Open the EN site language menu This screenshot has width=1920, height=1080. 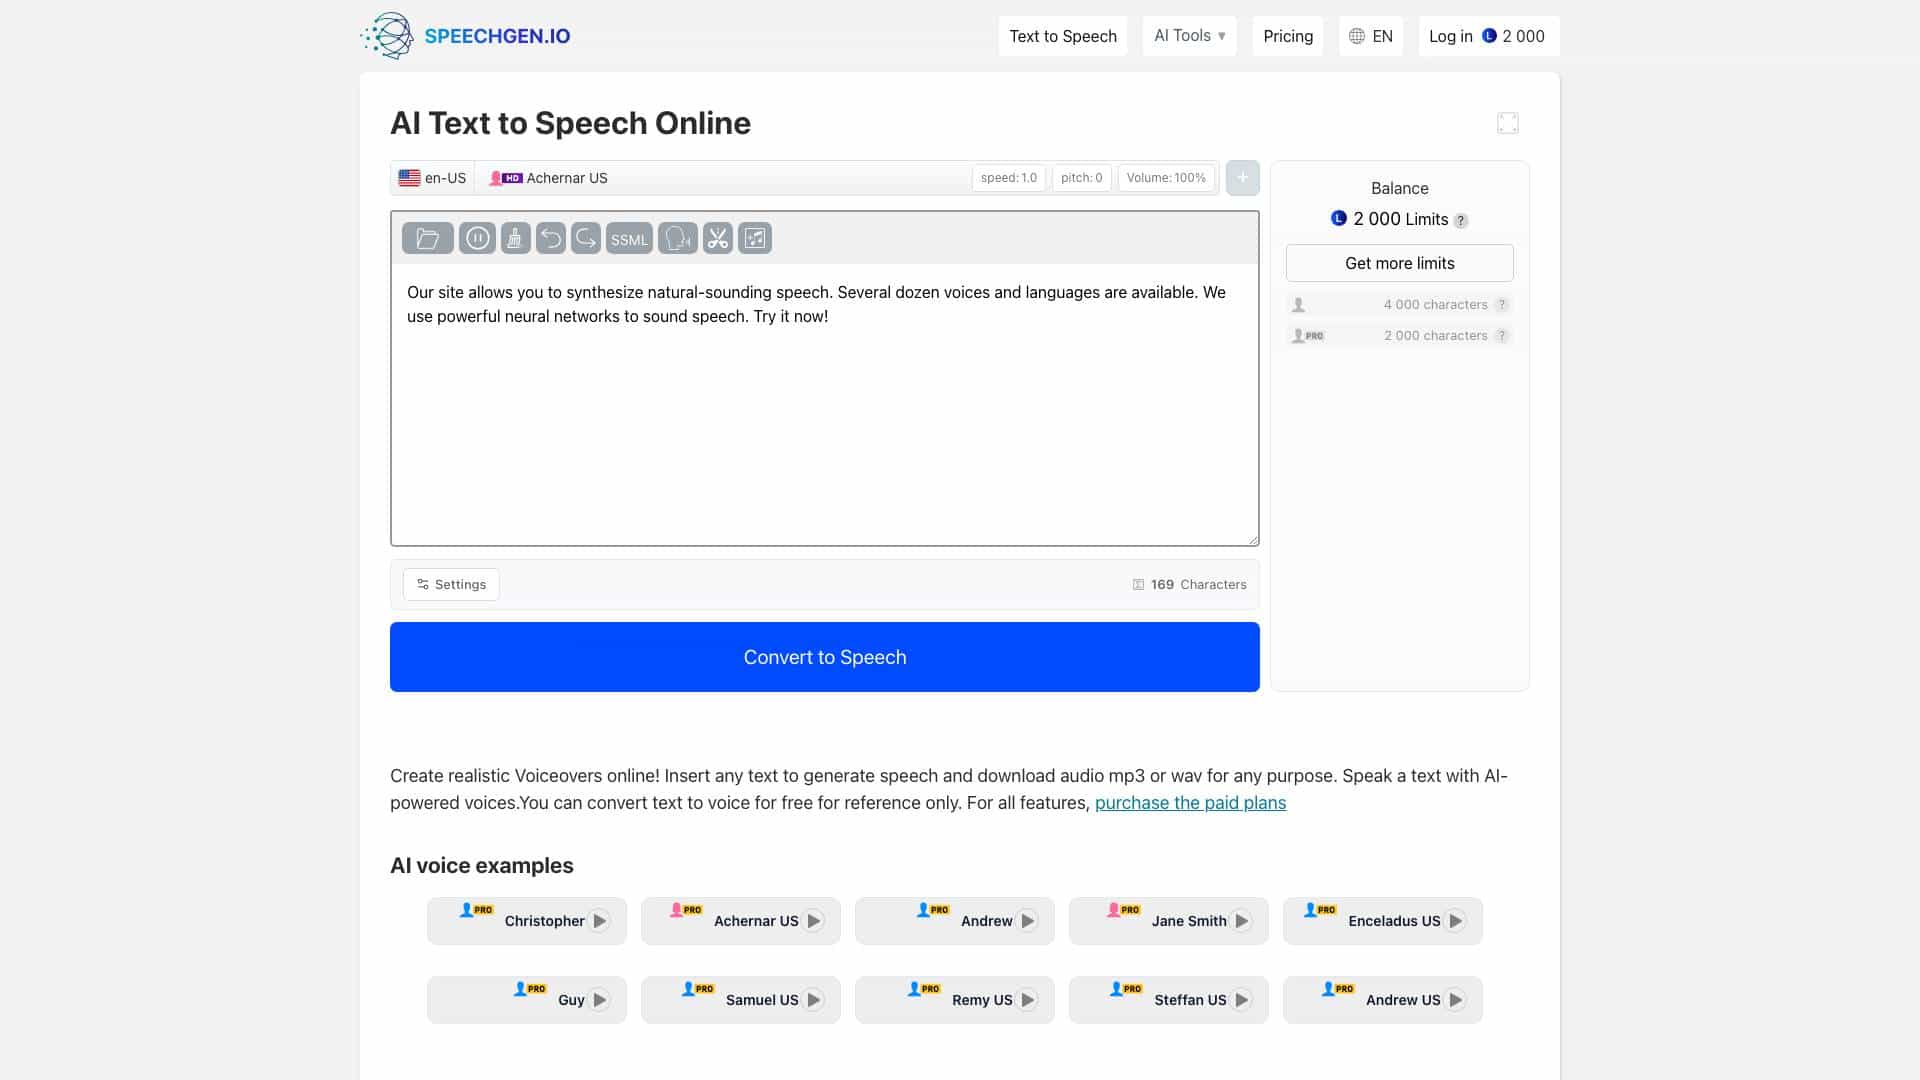1371,36
